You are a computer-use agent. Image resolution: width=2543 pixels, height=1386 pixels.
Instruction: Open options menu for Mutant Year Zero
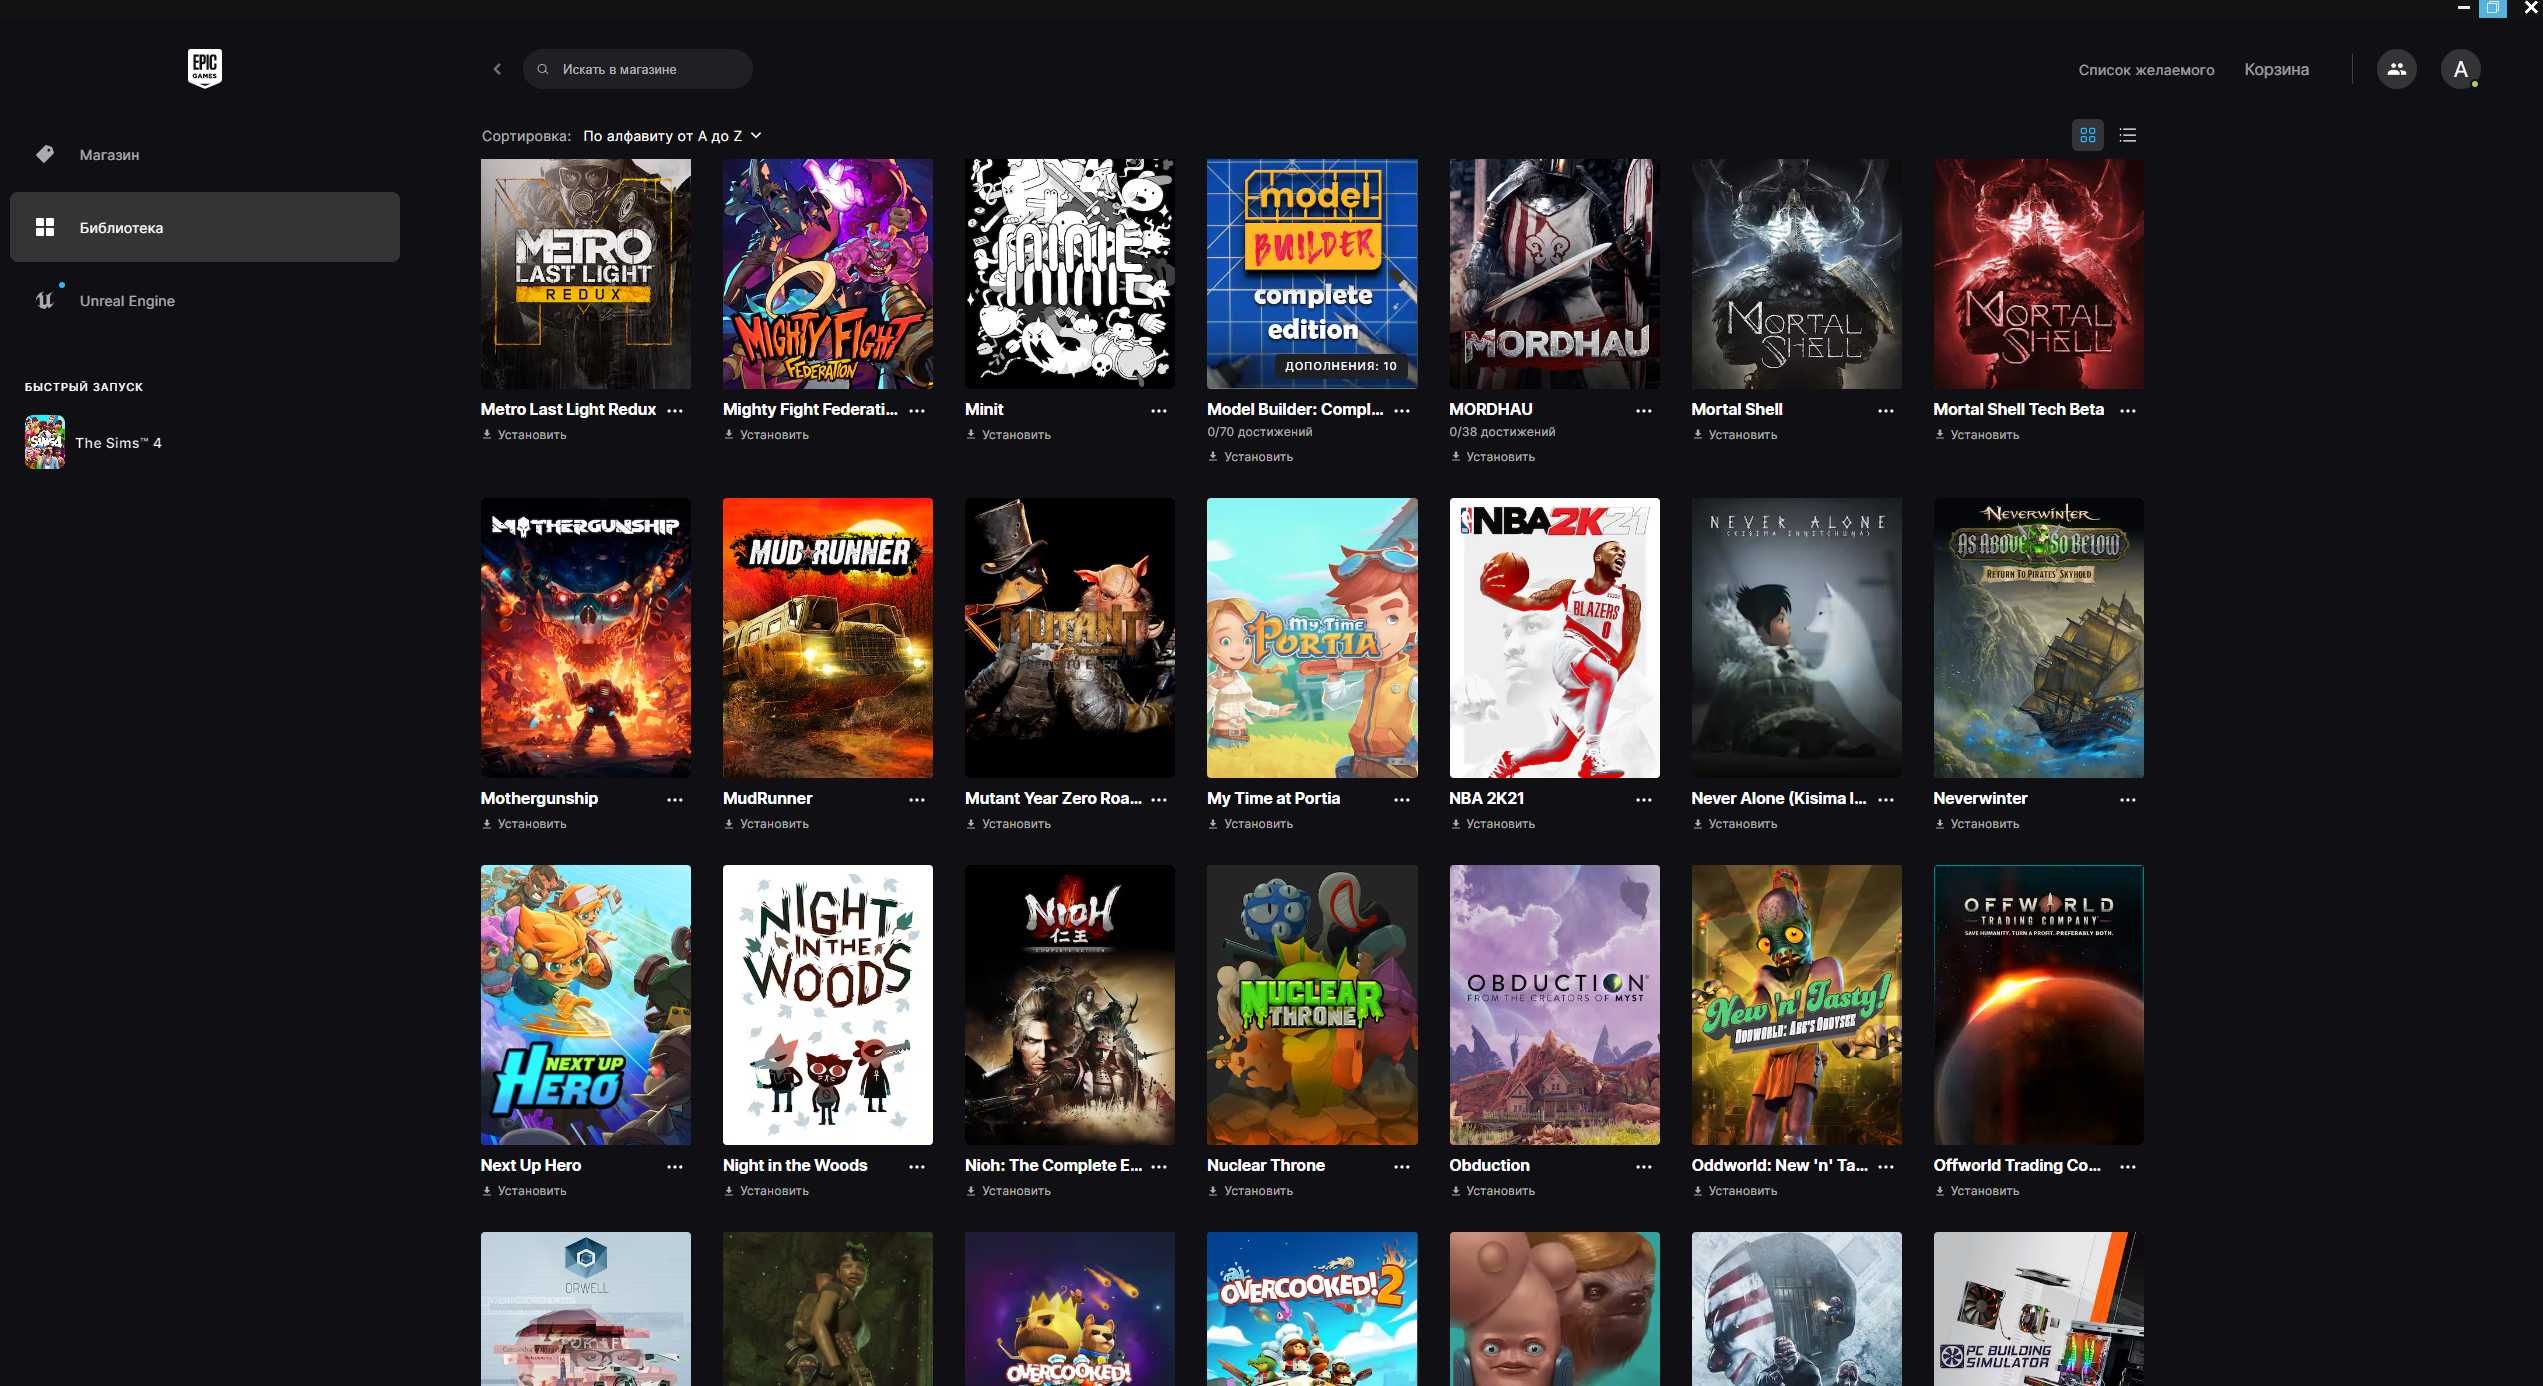click(x=1159, y=799)
